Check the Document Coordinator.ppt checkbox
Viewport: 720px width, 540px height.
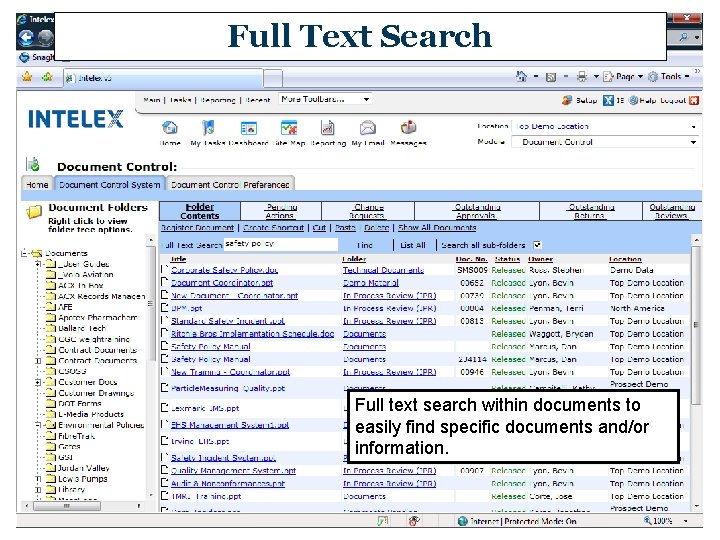click(164, 282)
